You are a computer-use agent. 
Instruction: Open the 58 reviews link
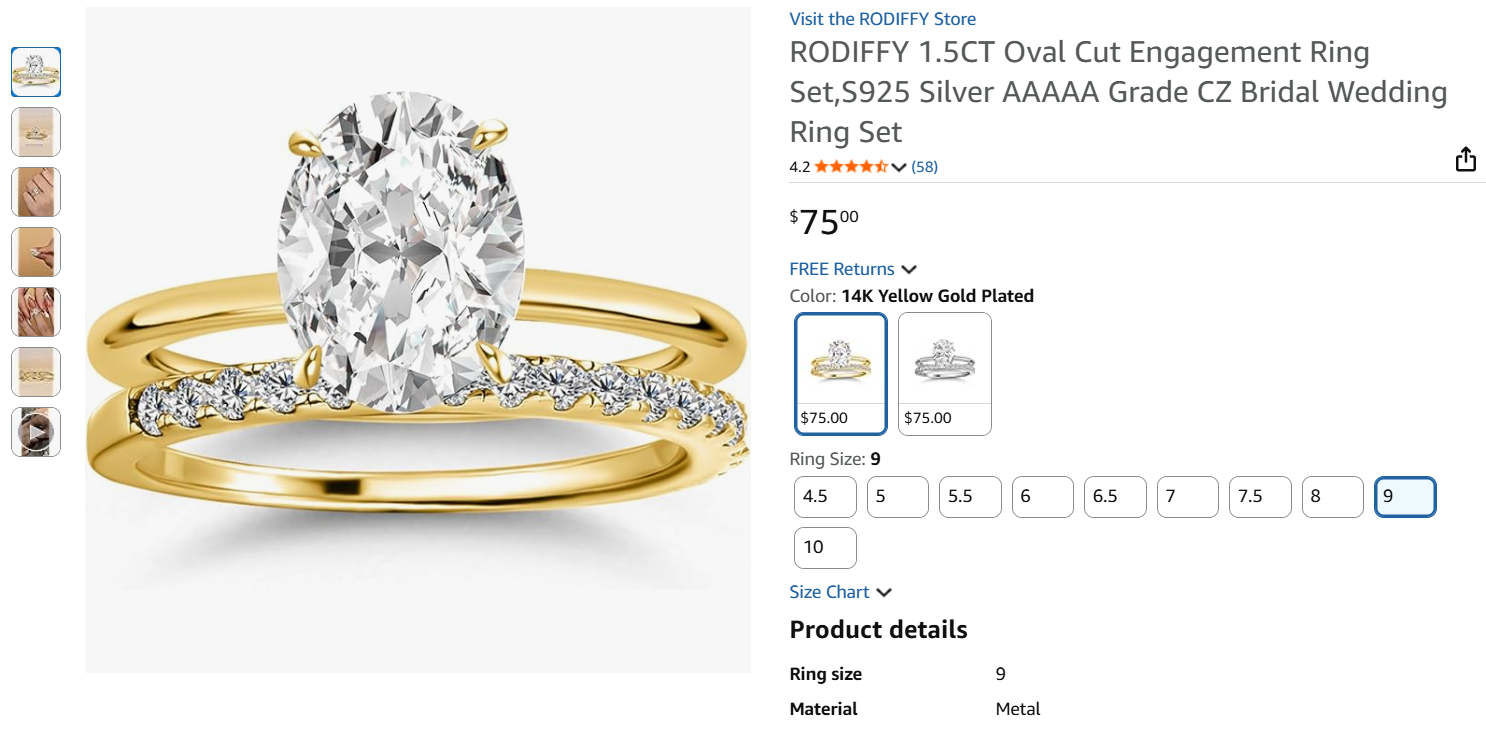924,167
